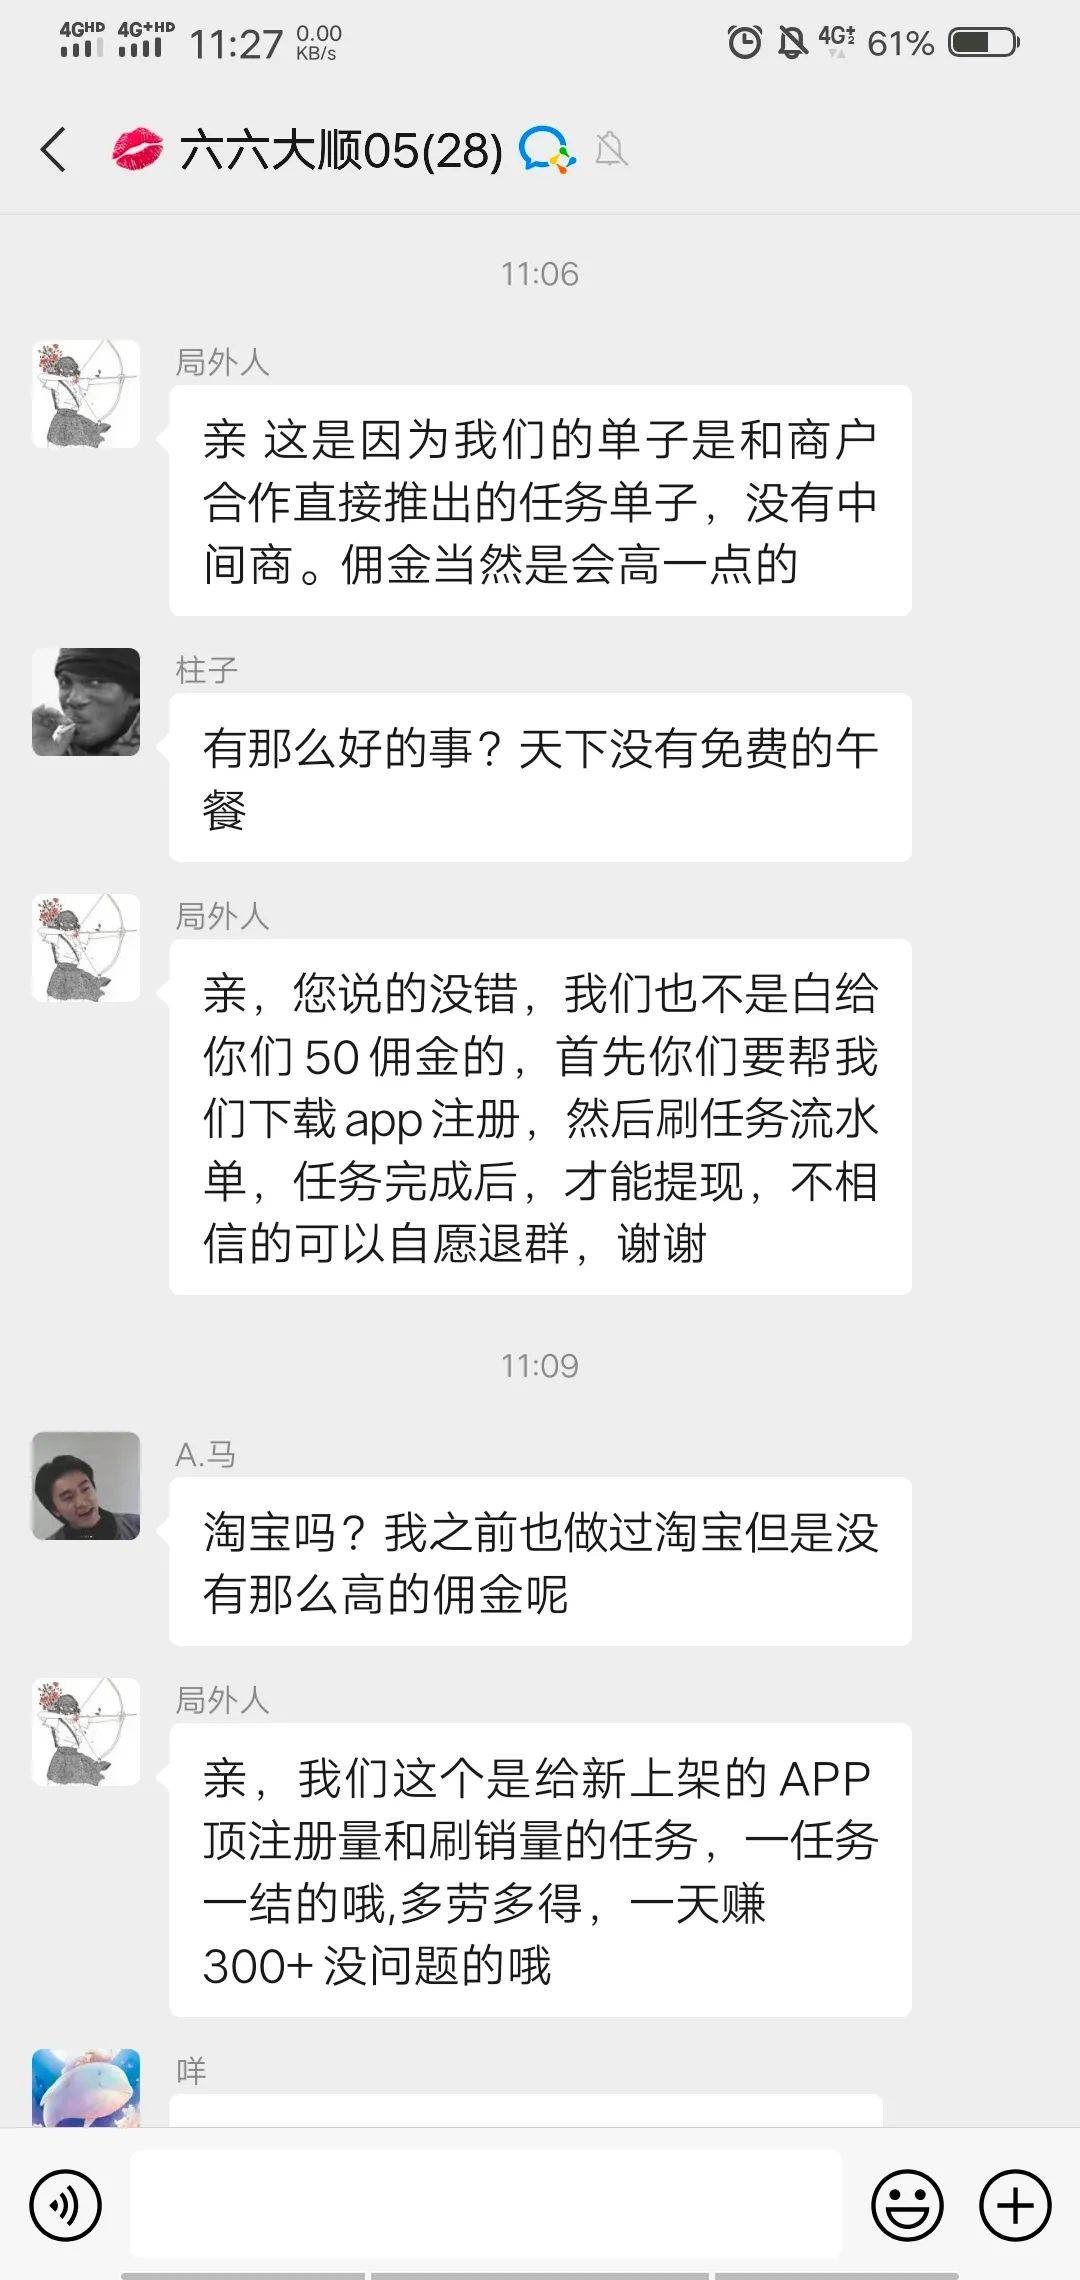Tap the red lips emoji in title
Viewport: 1080px width, 2280px height.
(x=137, y=150)
